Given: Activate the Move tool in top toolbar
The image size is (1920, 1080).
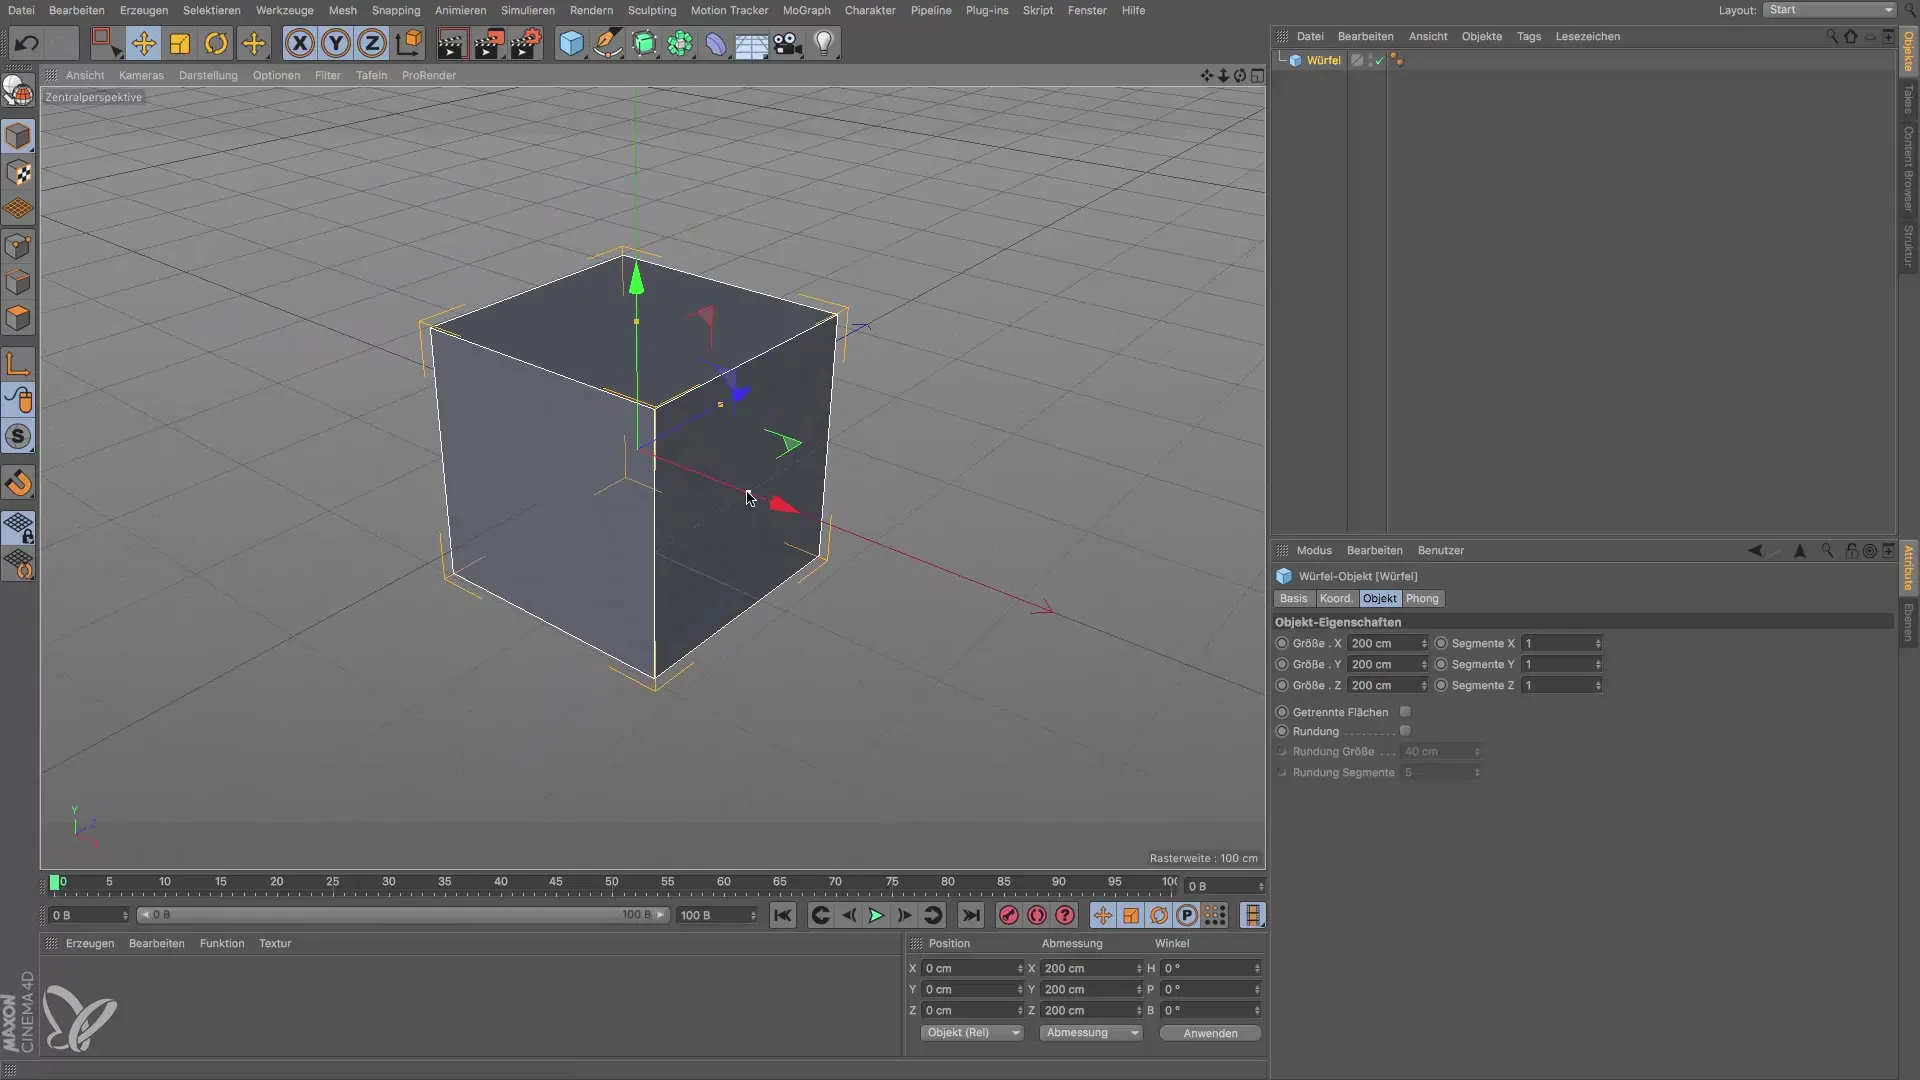Looking at the screenshot, I should pyautogui.click(x=144, y=43).
